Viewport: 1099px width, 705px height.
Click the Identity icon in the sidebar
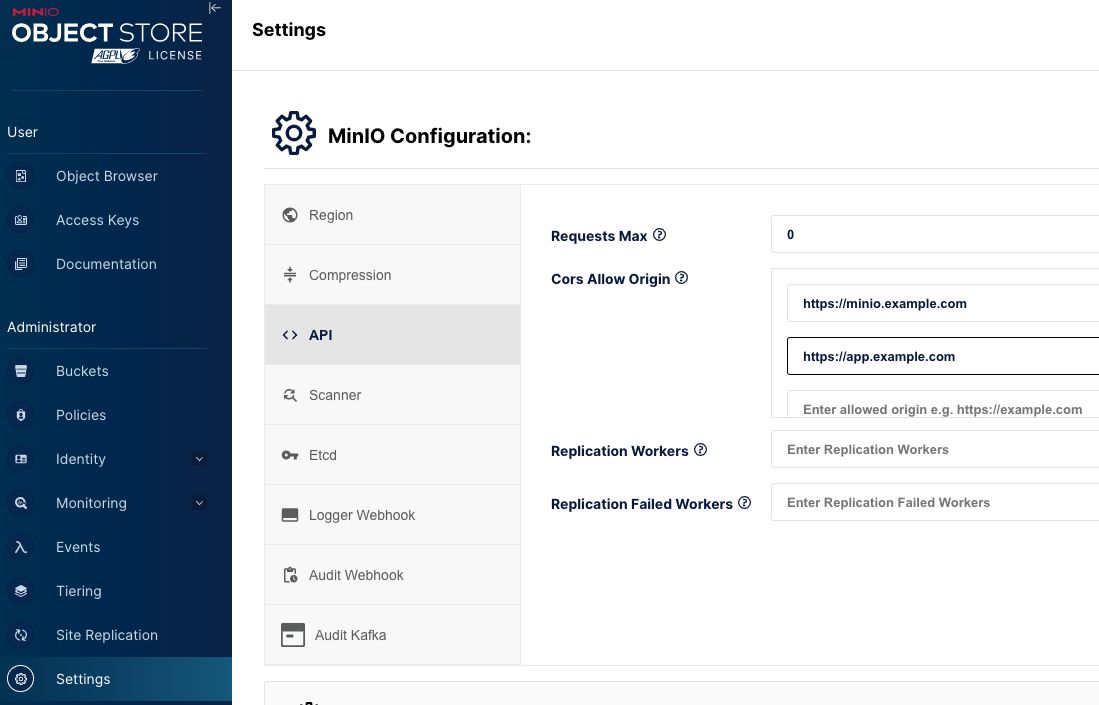point(21,459)
